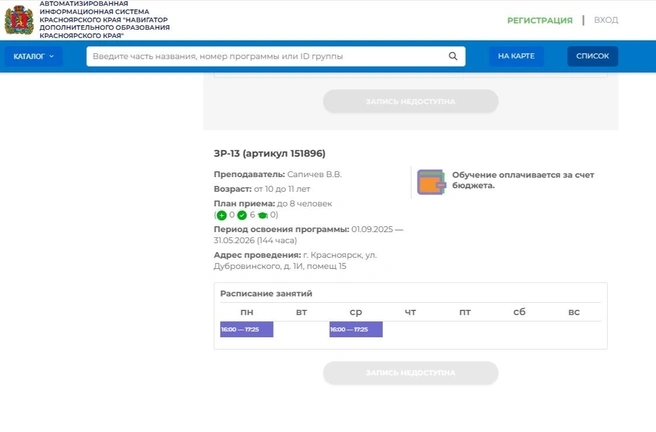Click the teacher name Сапичев В.В.

pyautogui.click(x=314, y=174)
